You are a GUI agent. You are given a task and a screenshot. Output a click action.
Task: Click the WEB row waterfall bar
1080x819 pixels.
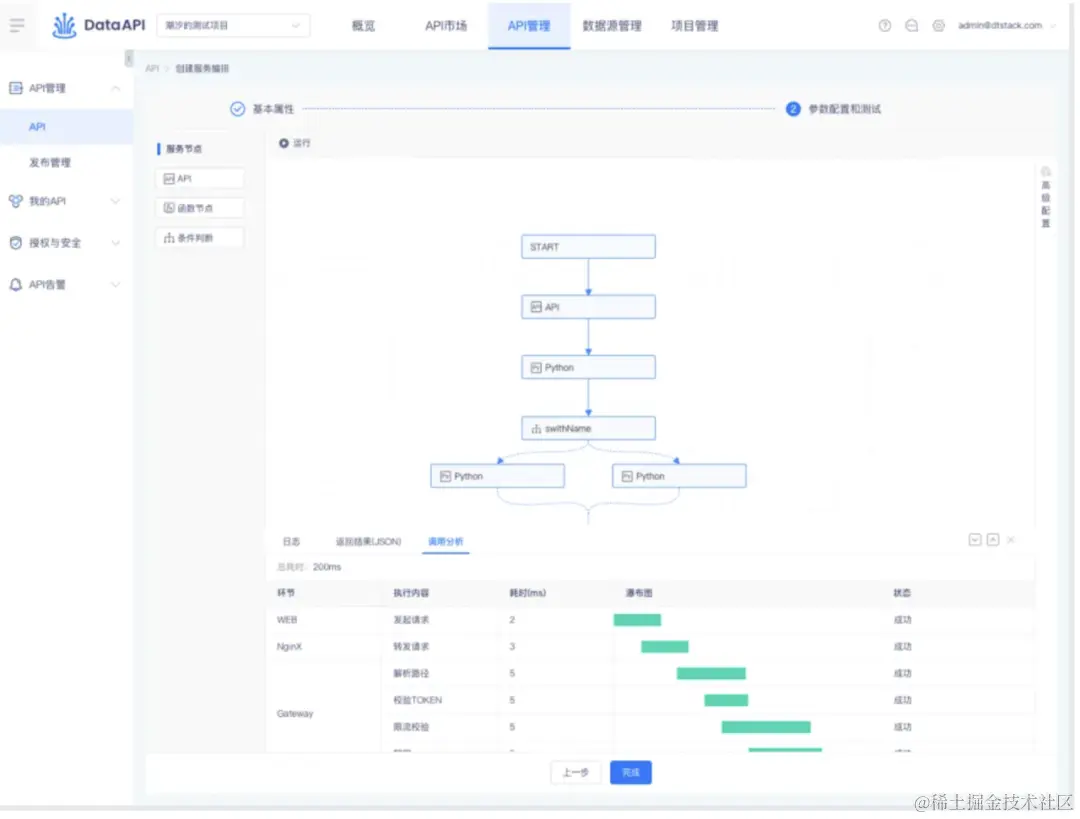[x=637, y=620]
